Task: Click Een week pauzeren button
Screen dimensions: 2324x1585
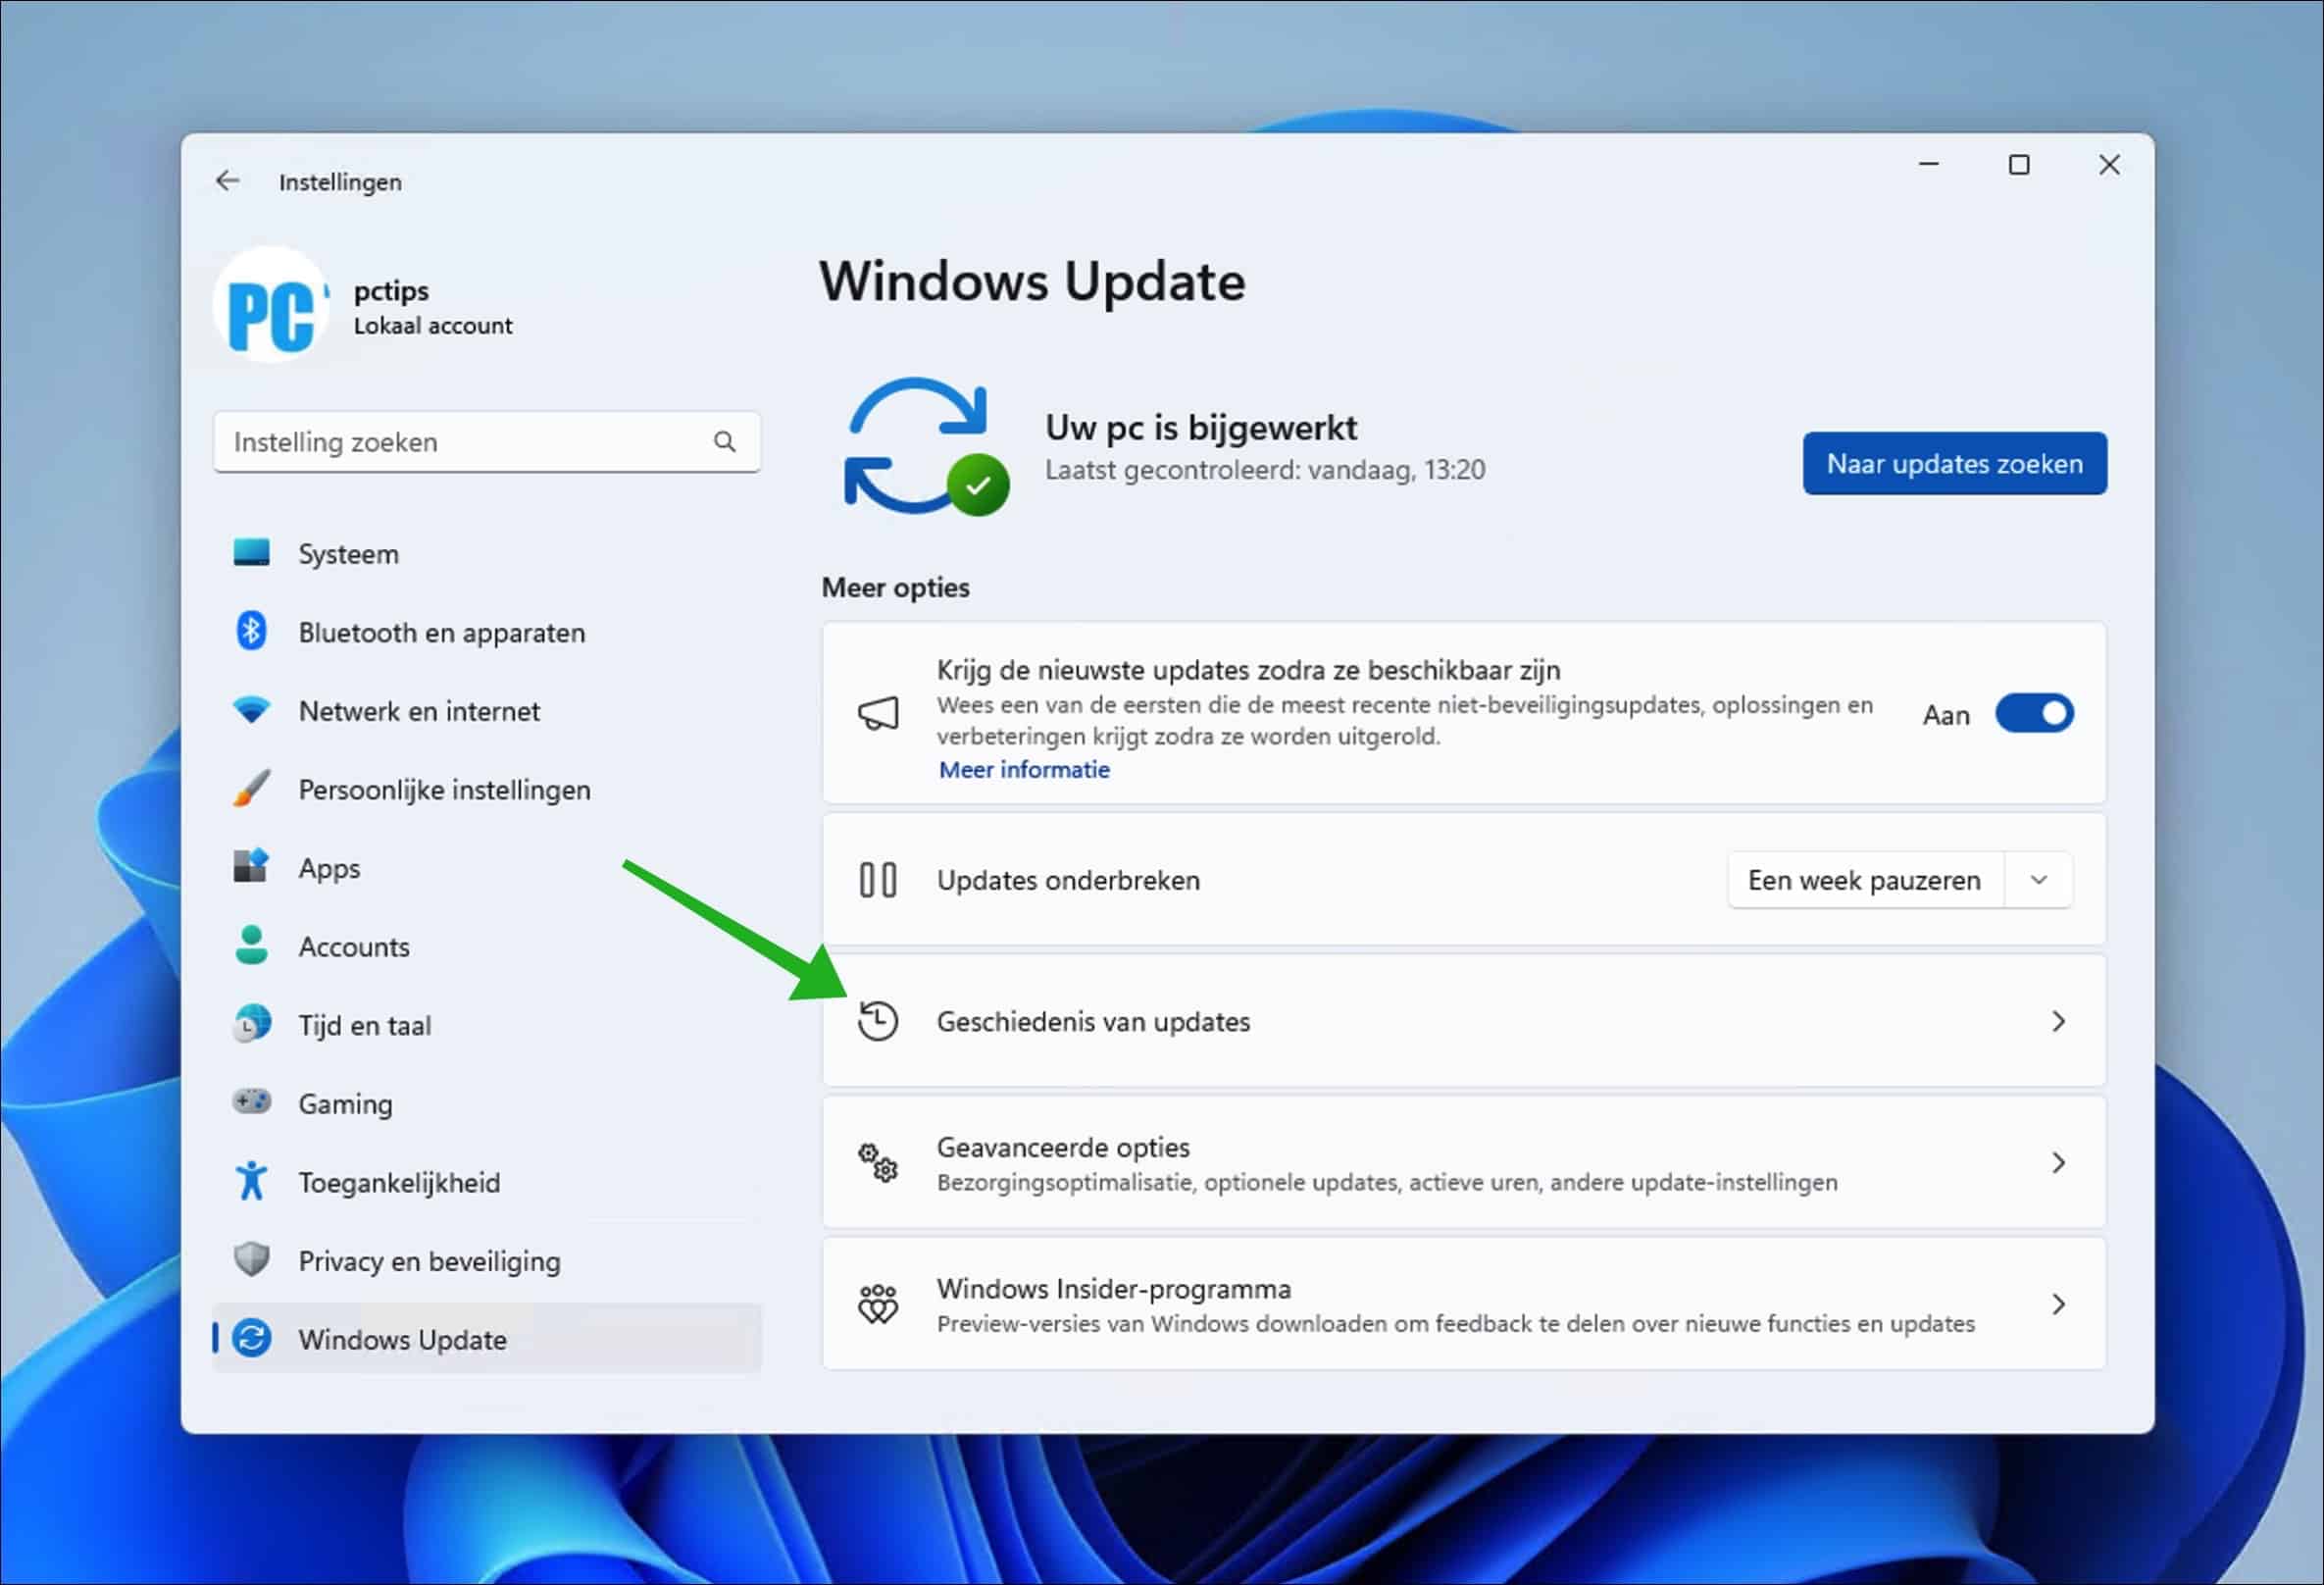Action: point(1865,880)
